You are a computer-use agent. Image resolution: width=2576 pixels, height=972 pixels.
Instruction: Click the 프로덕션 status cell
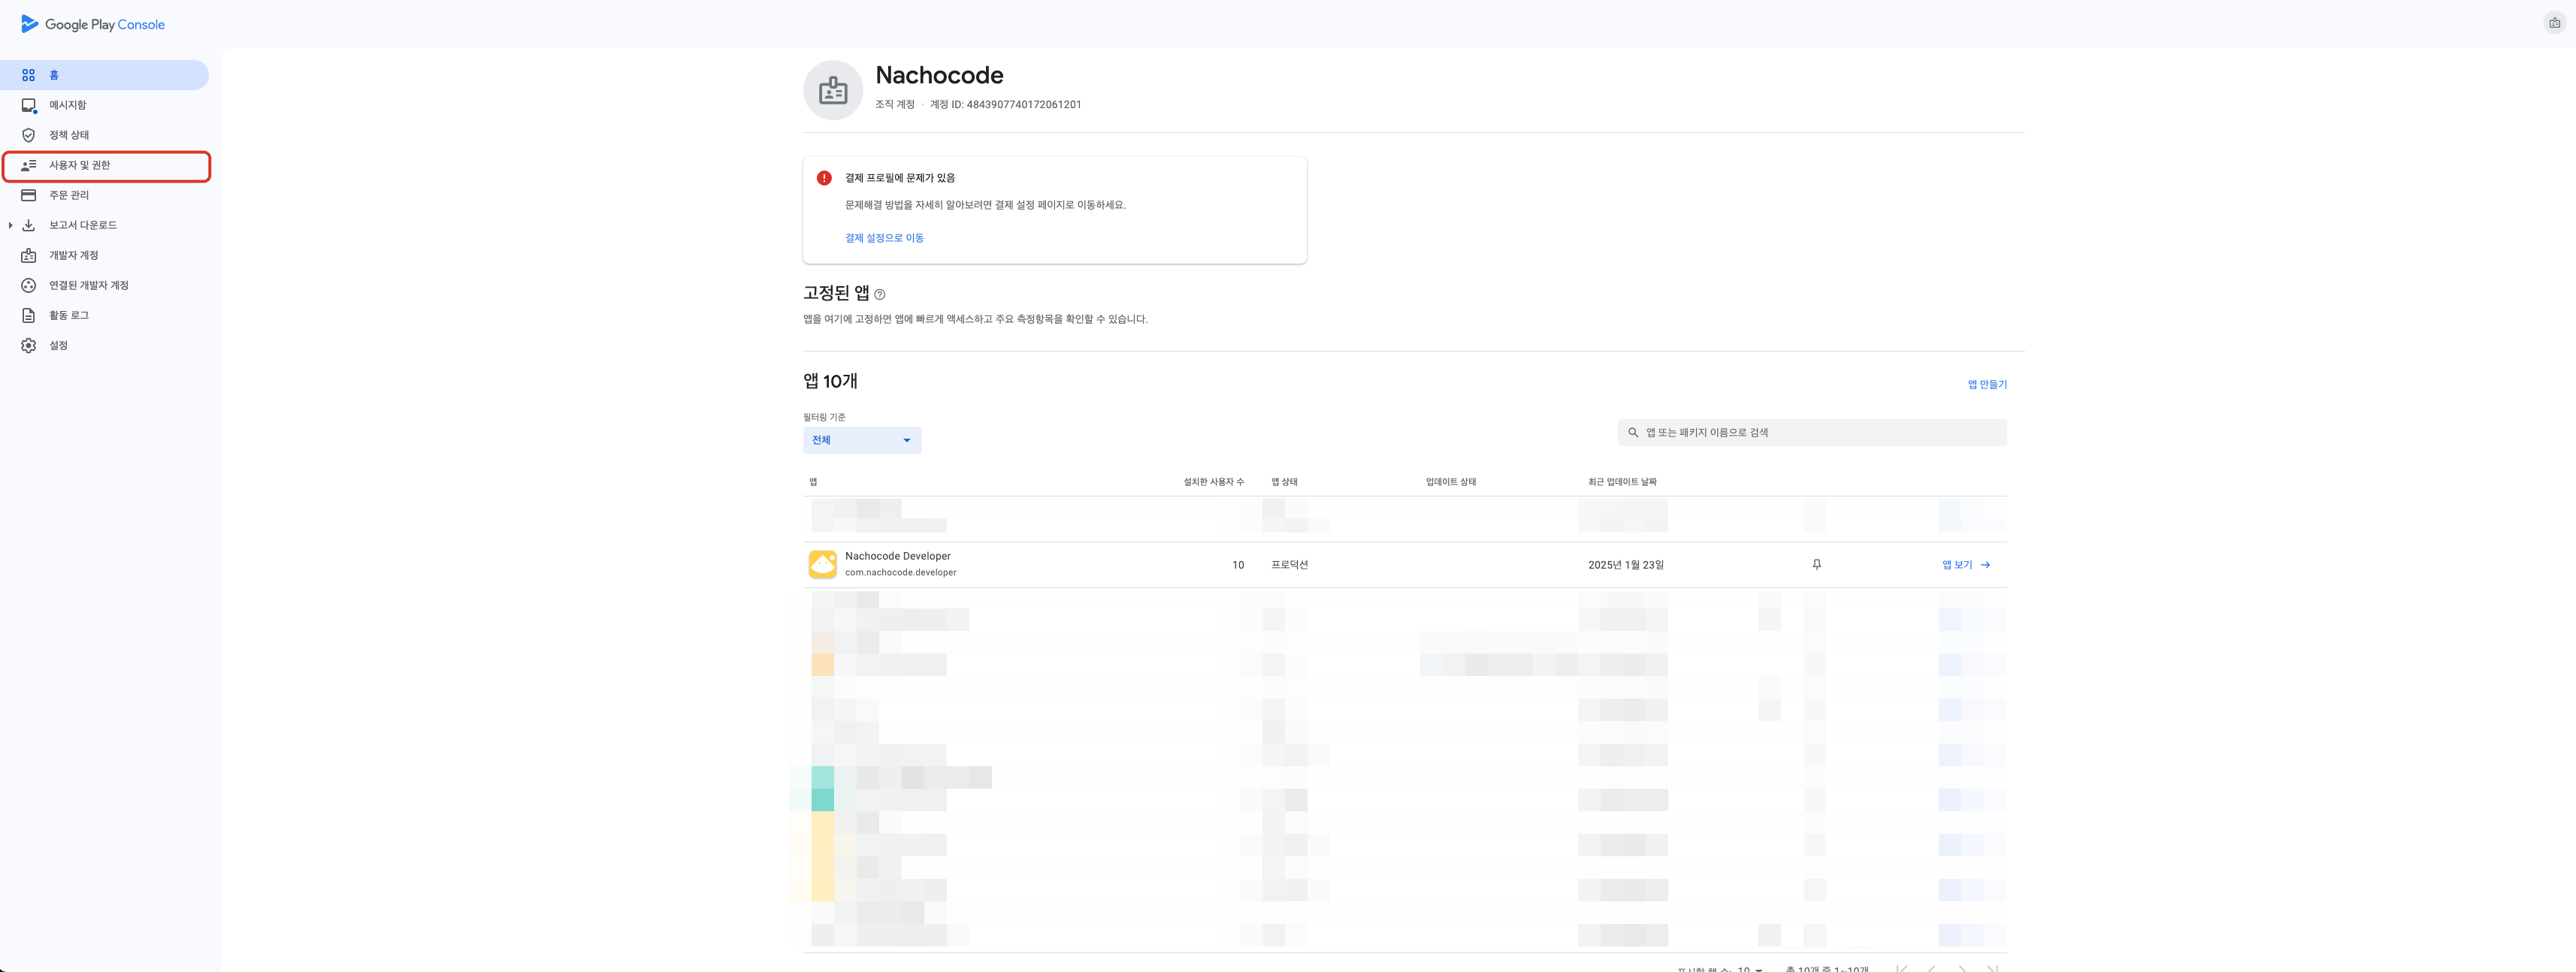click(x=1290, y=565)
